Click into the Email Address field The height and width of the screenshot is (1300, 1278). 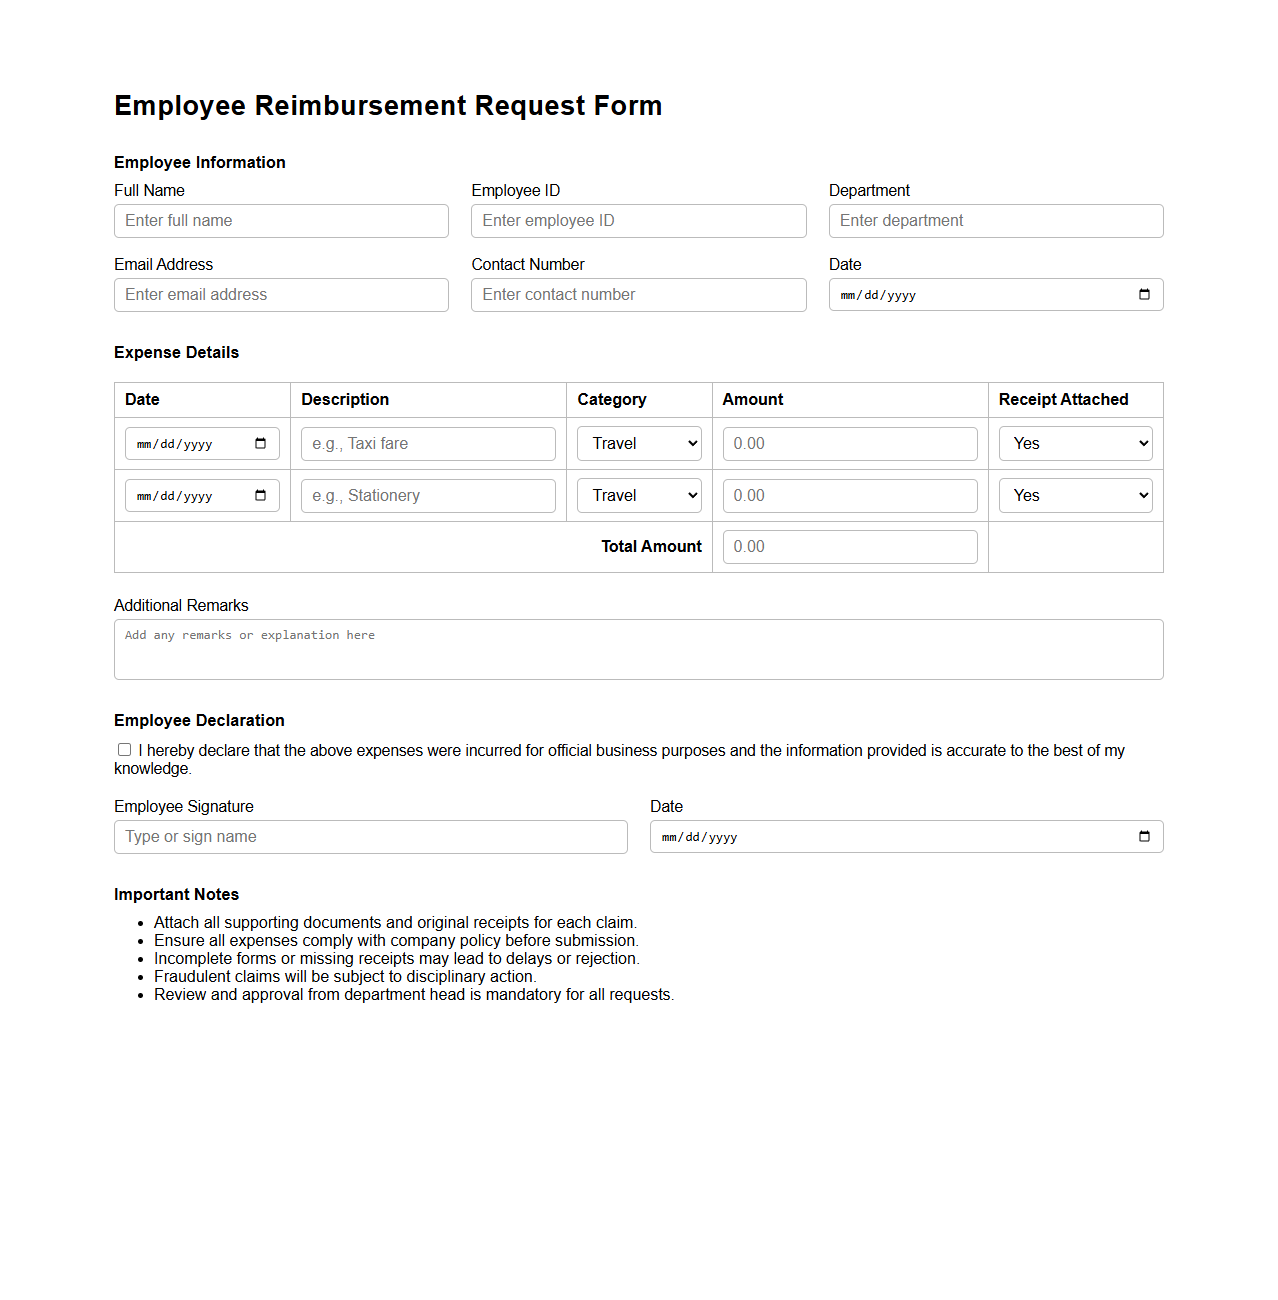[x=281, y=295]
